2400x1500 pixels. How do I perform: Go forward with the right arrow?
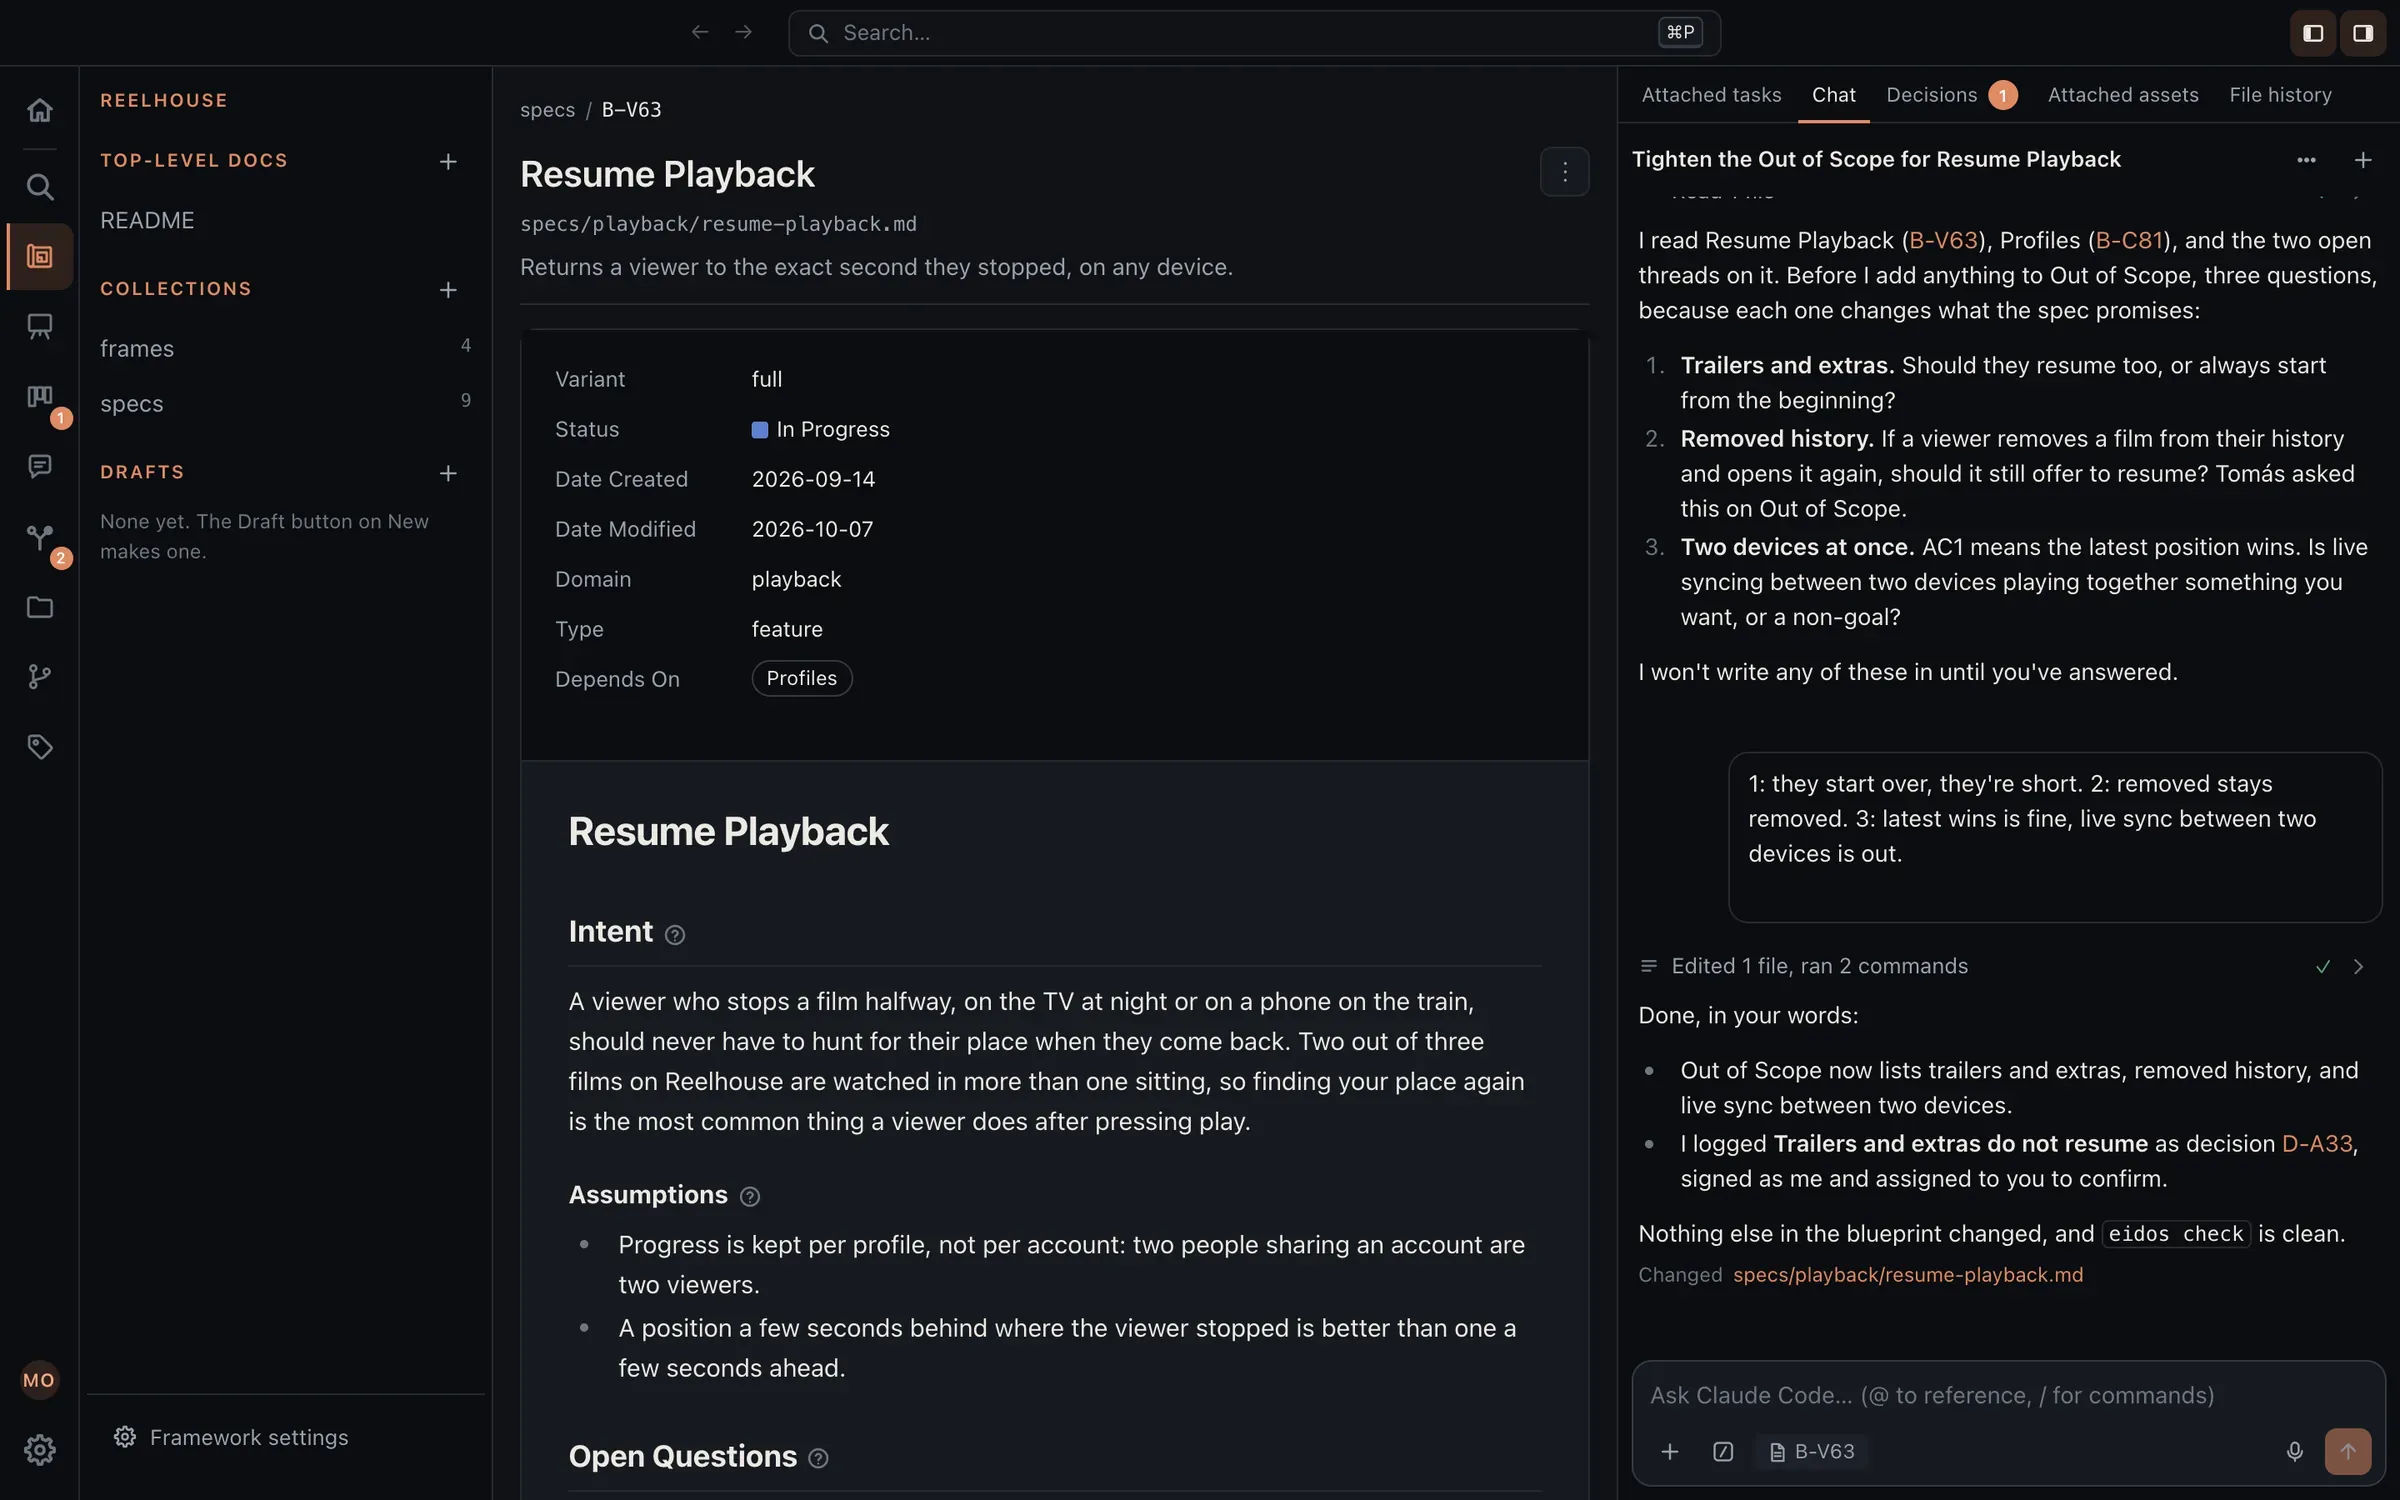click(743, 33)
